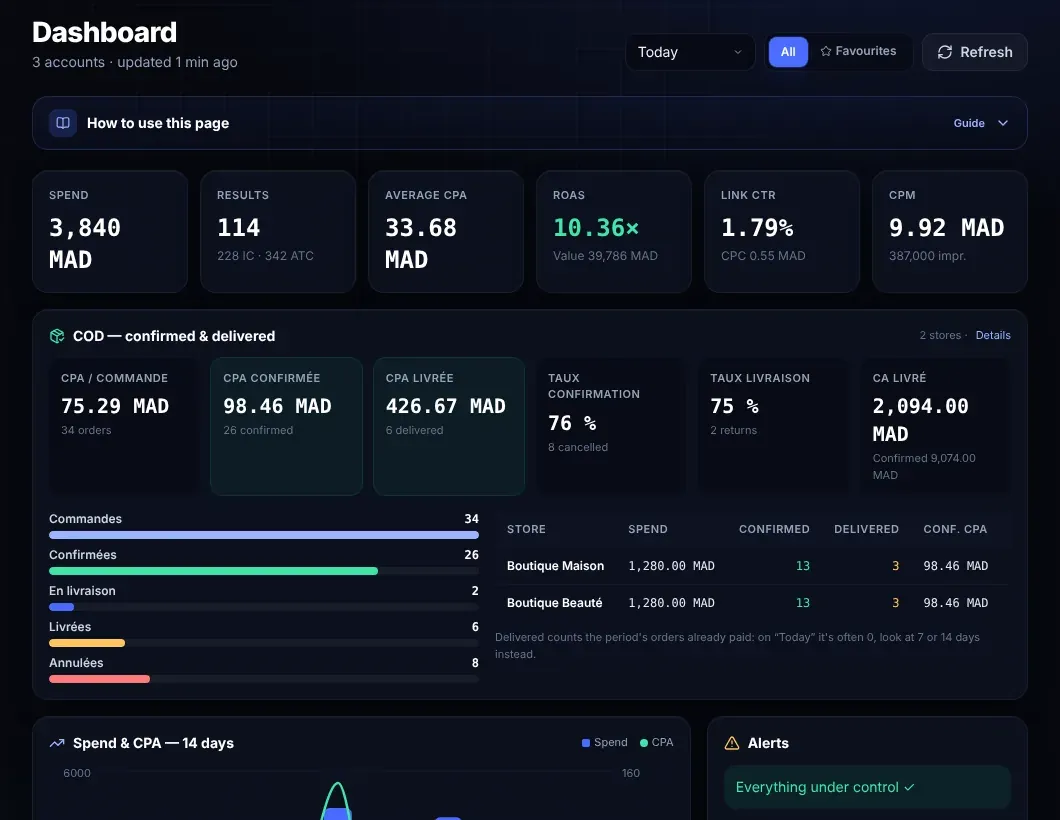Click the Guide link text
Viewport: 1060px width, 820px height.
(x=969, y=123)
